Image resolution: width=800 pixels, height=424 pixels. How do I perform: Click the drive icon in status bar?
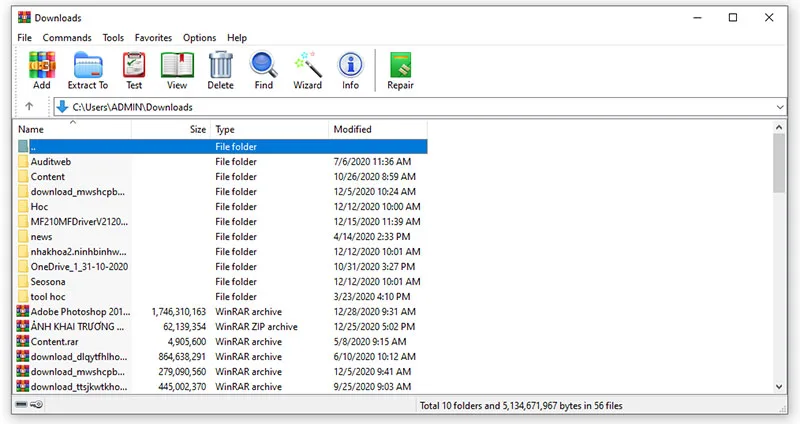tap(21, 405)
